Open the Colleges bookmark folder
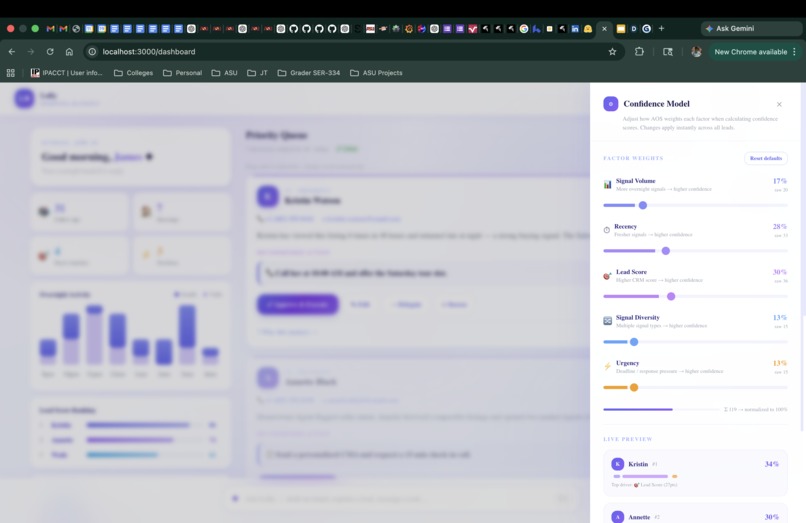This screenshot has height=523, width=806. (x=134, y=73)
